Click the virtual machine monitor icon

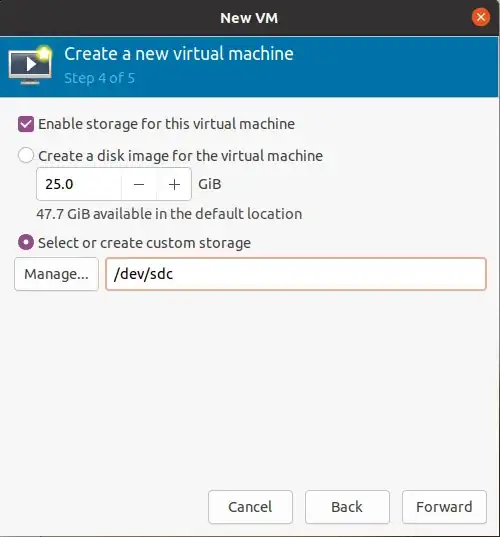coord(30,65)
